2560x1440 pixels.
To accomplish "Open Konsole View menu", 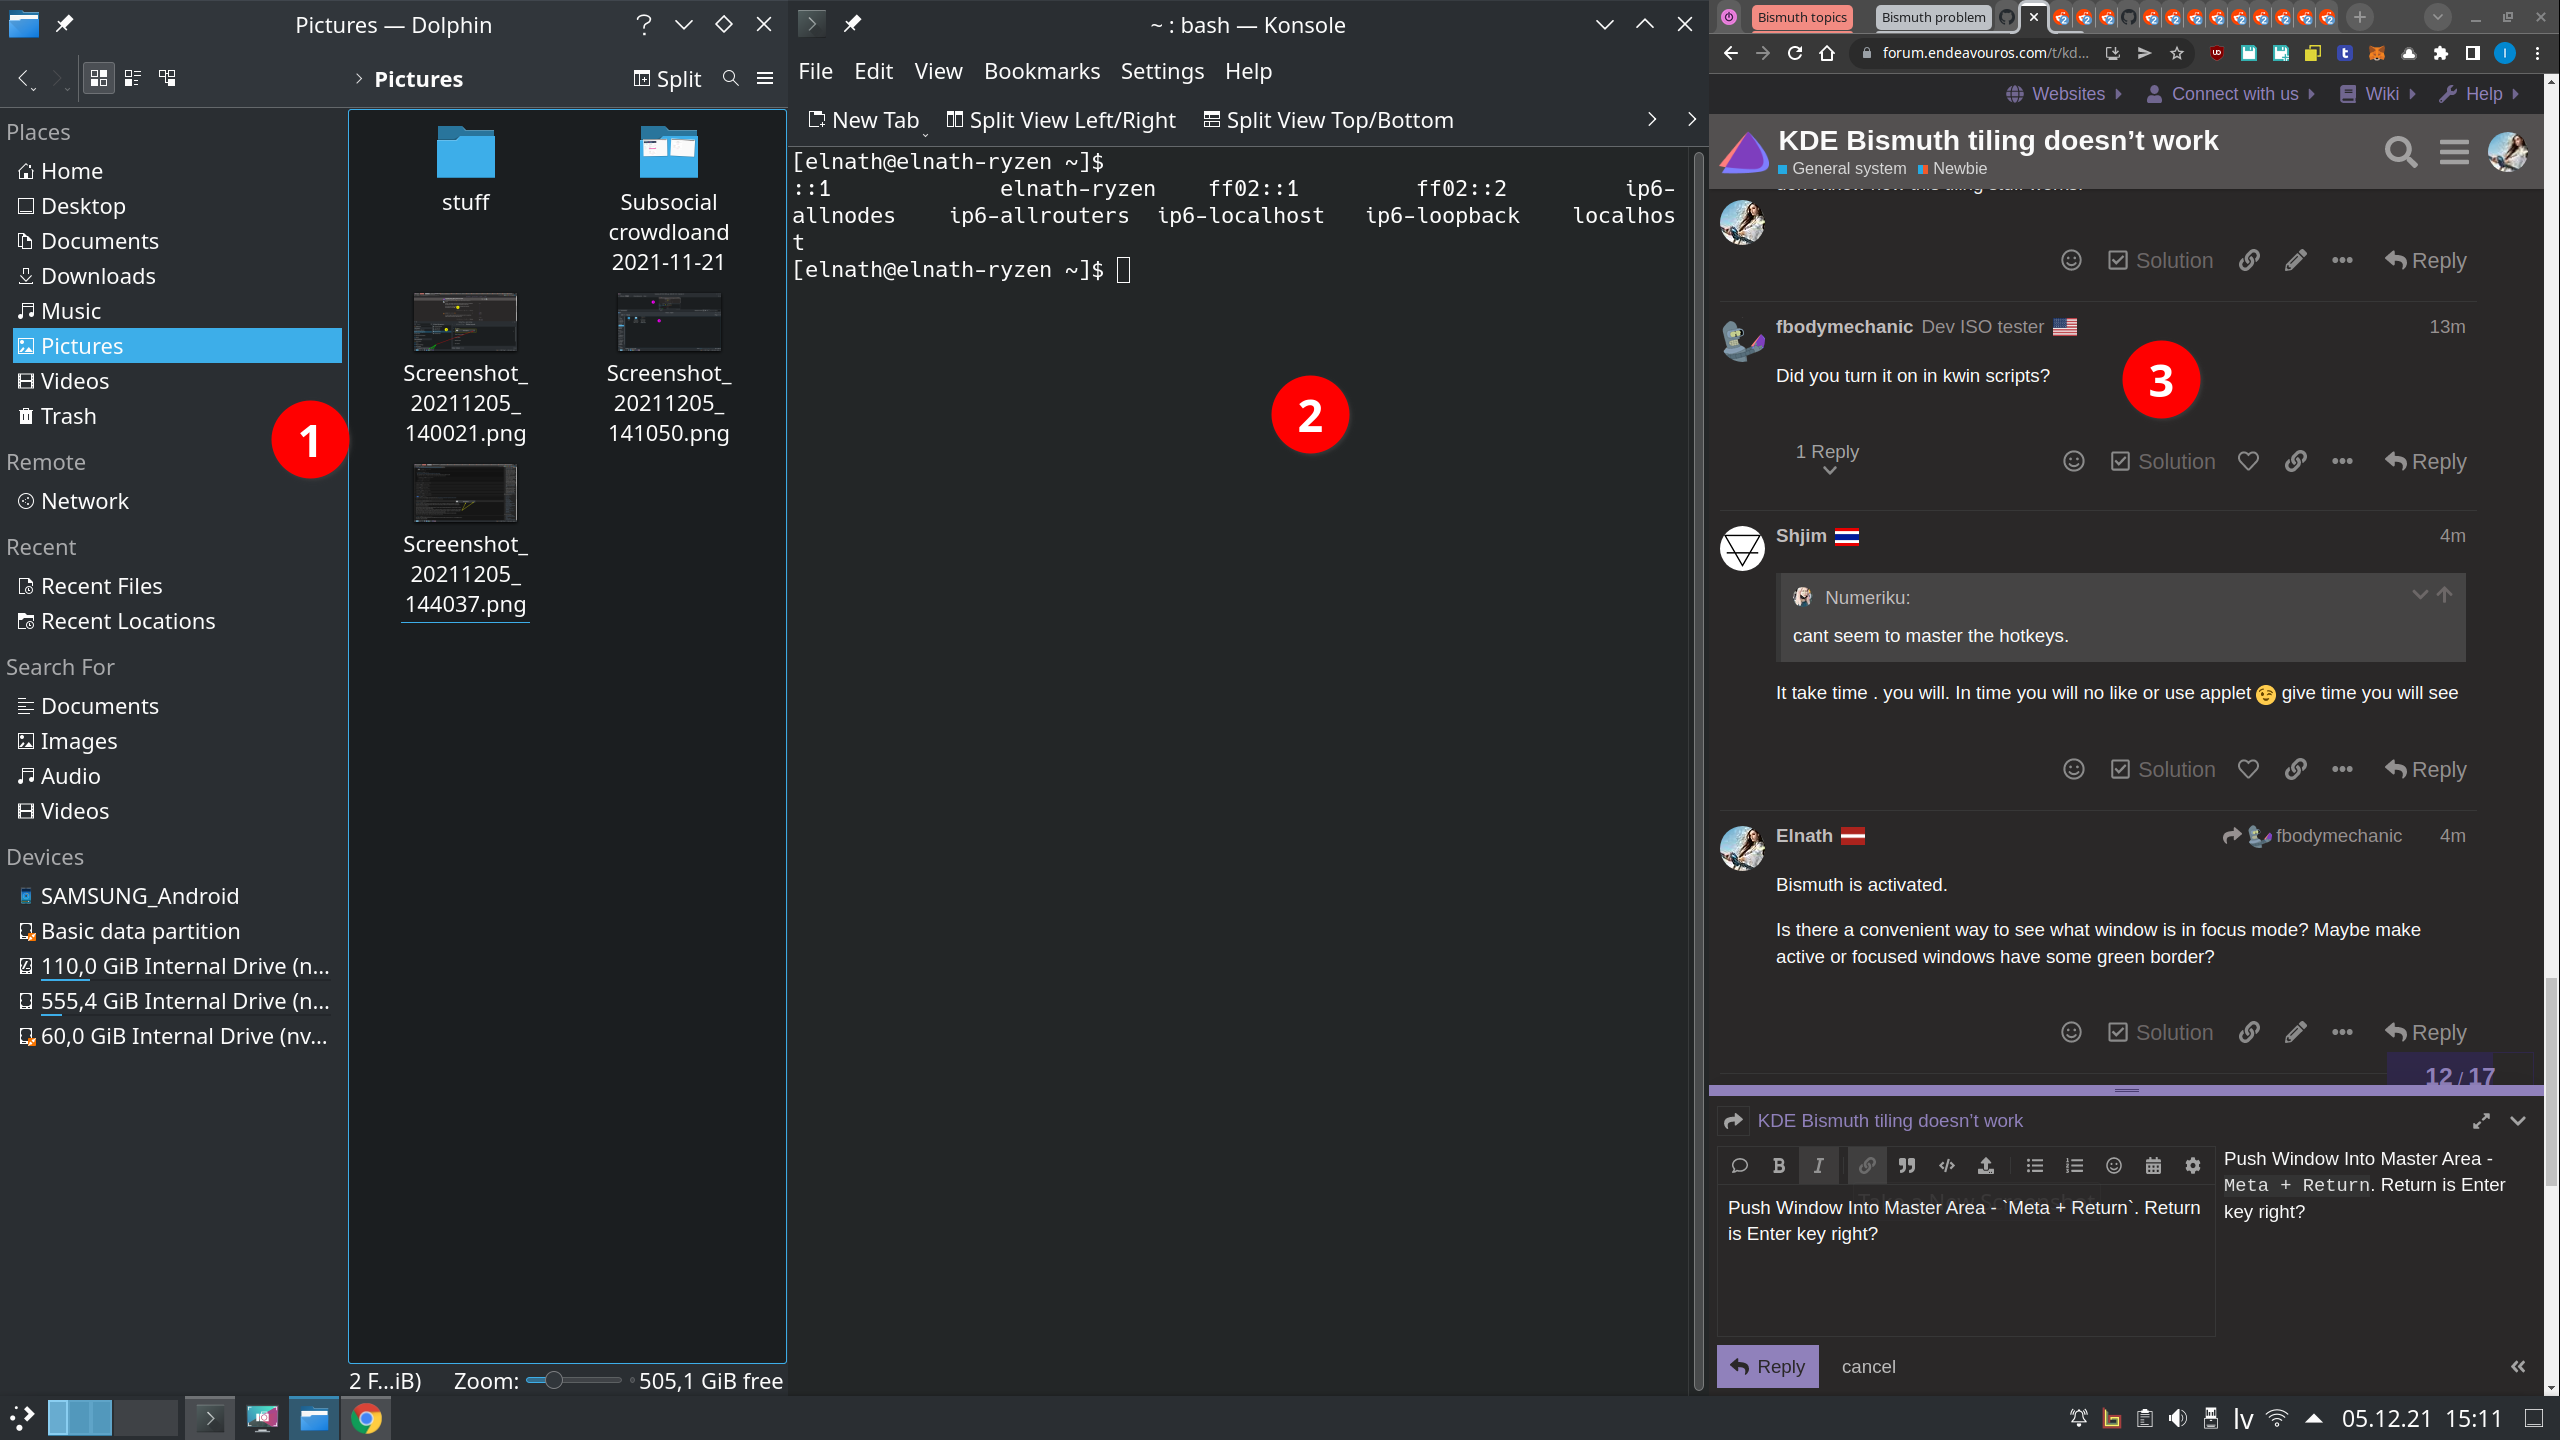I will (x=938, y=71).
